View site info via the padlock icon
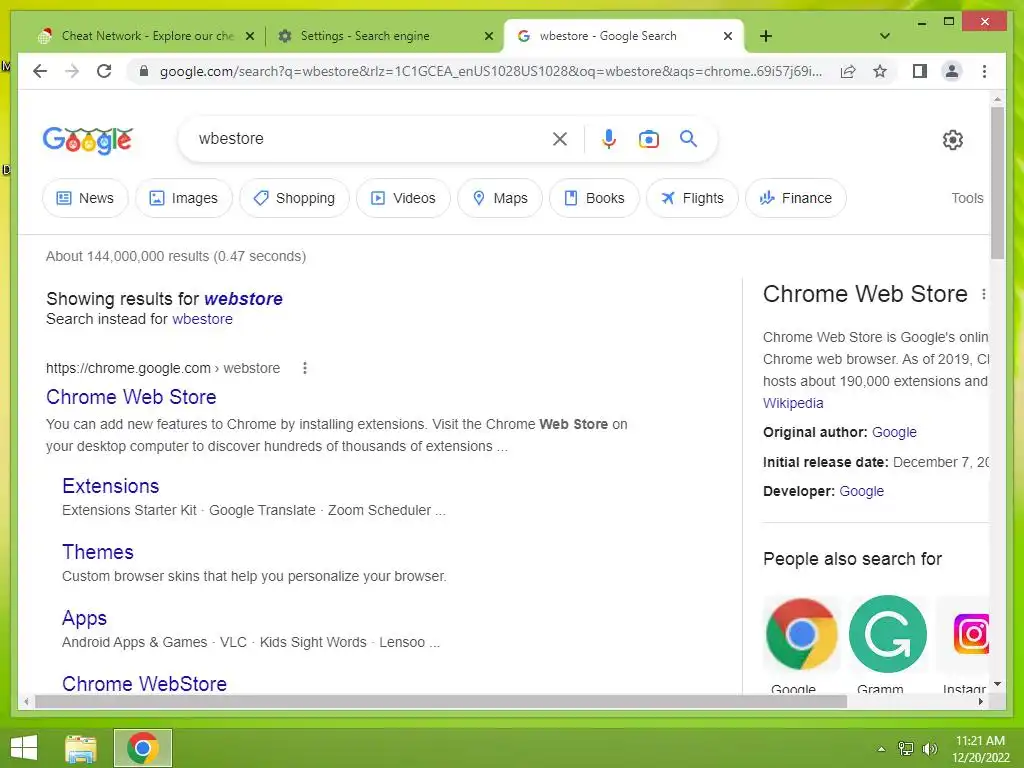The height and width of the screenshot is (768, 1024). (144, 71)
